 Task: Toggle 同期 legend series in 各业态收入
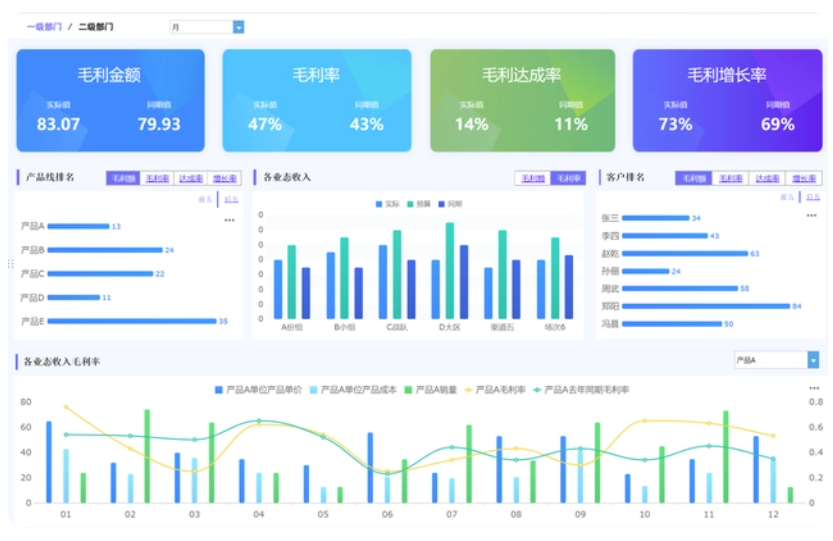[450, 204]
